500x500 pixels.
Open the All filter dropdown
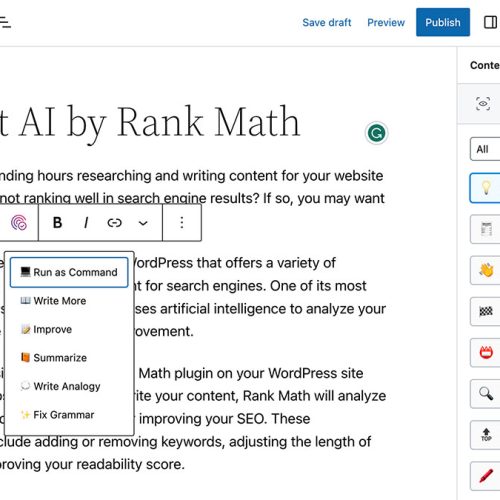(485, 149)
